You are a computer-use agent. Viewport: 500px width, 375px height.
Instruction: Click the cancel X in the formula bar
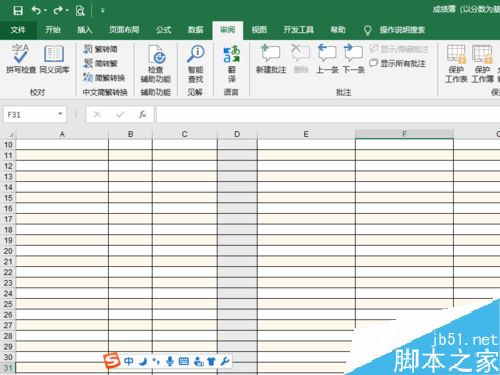click(x=97, y=115)
